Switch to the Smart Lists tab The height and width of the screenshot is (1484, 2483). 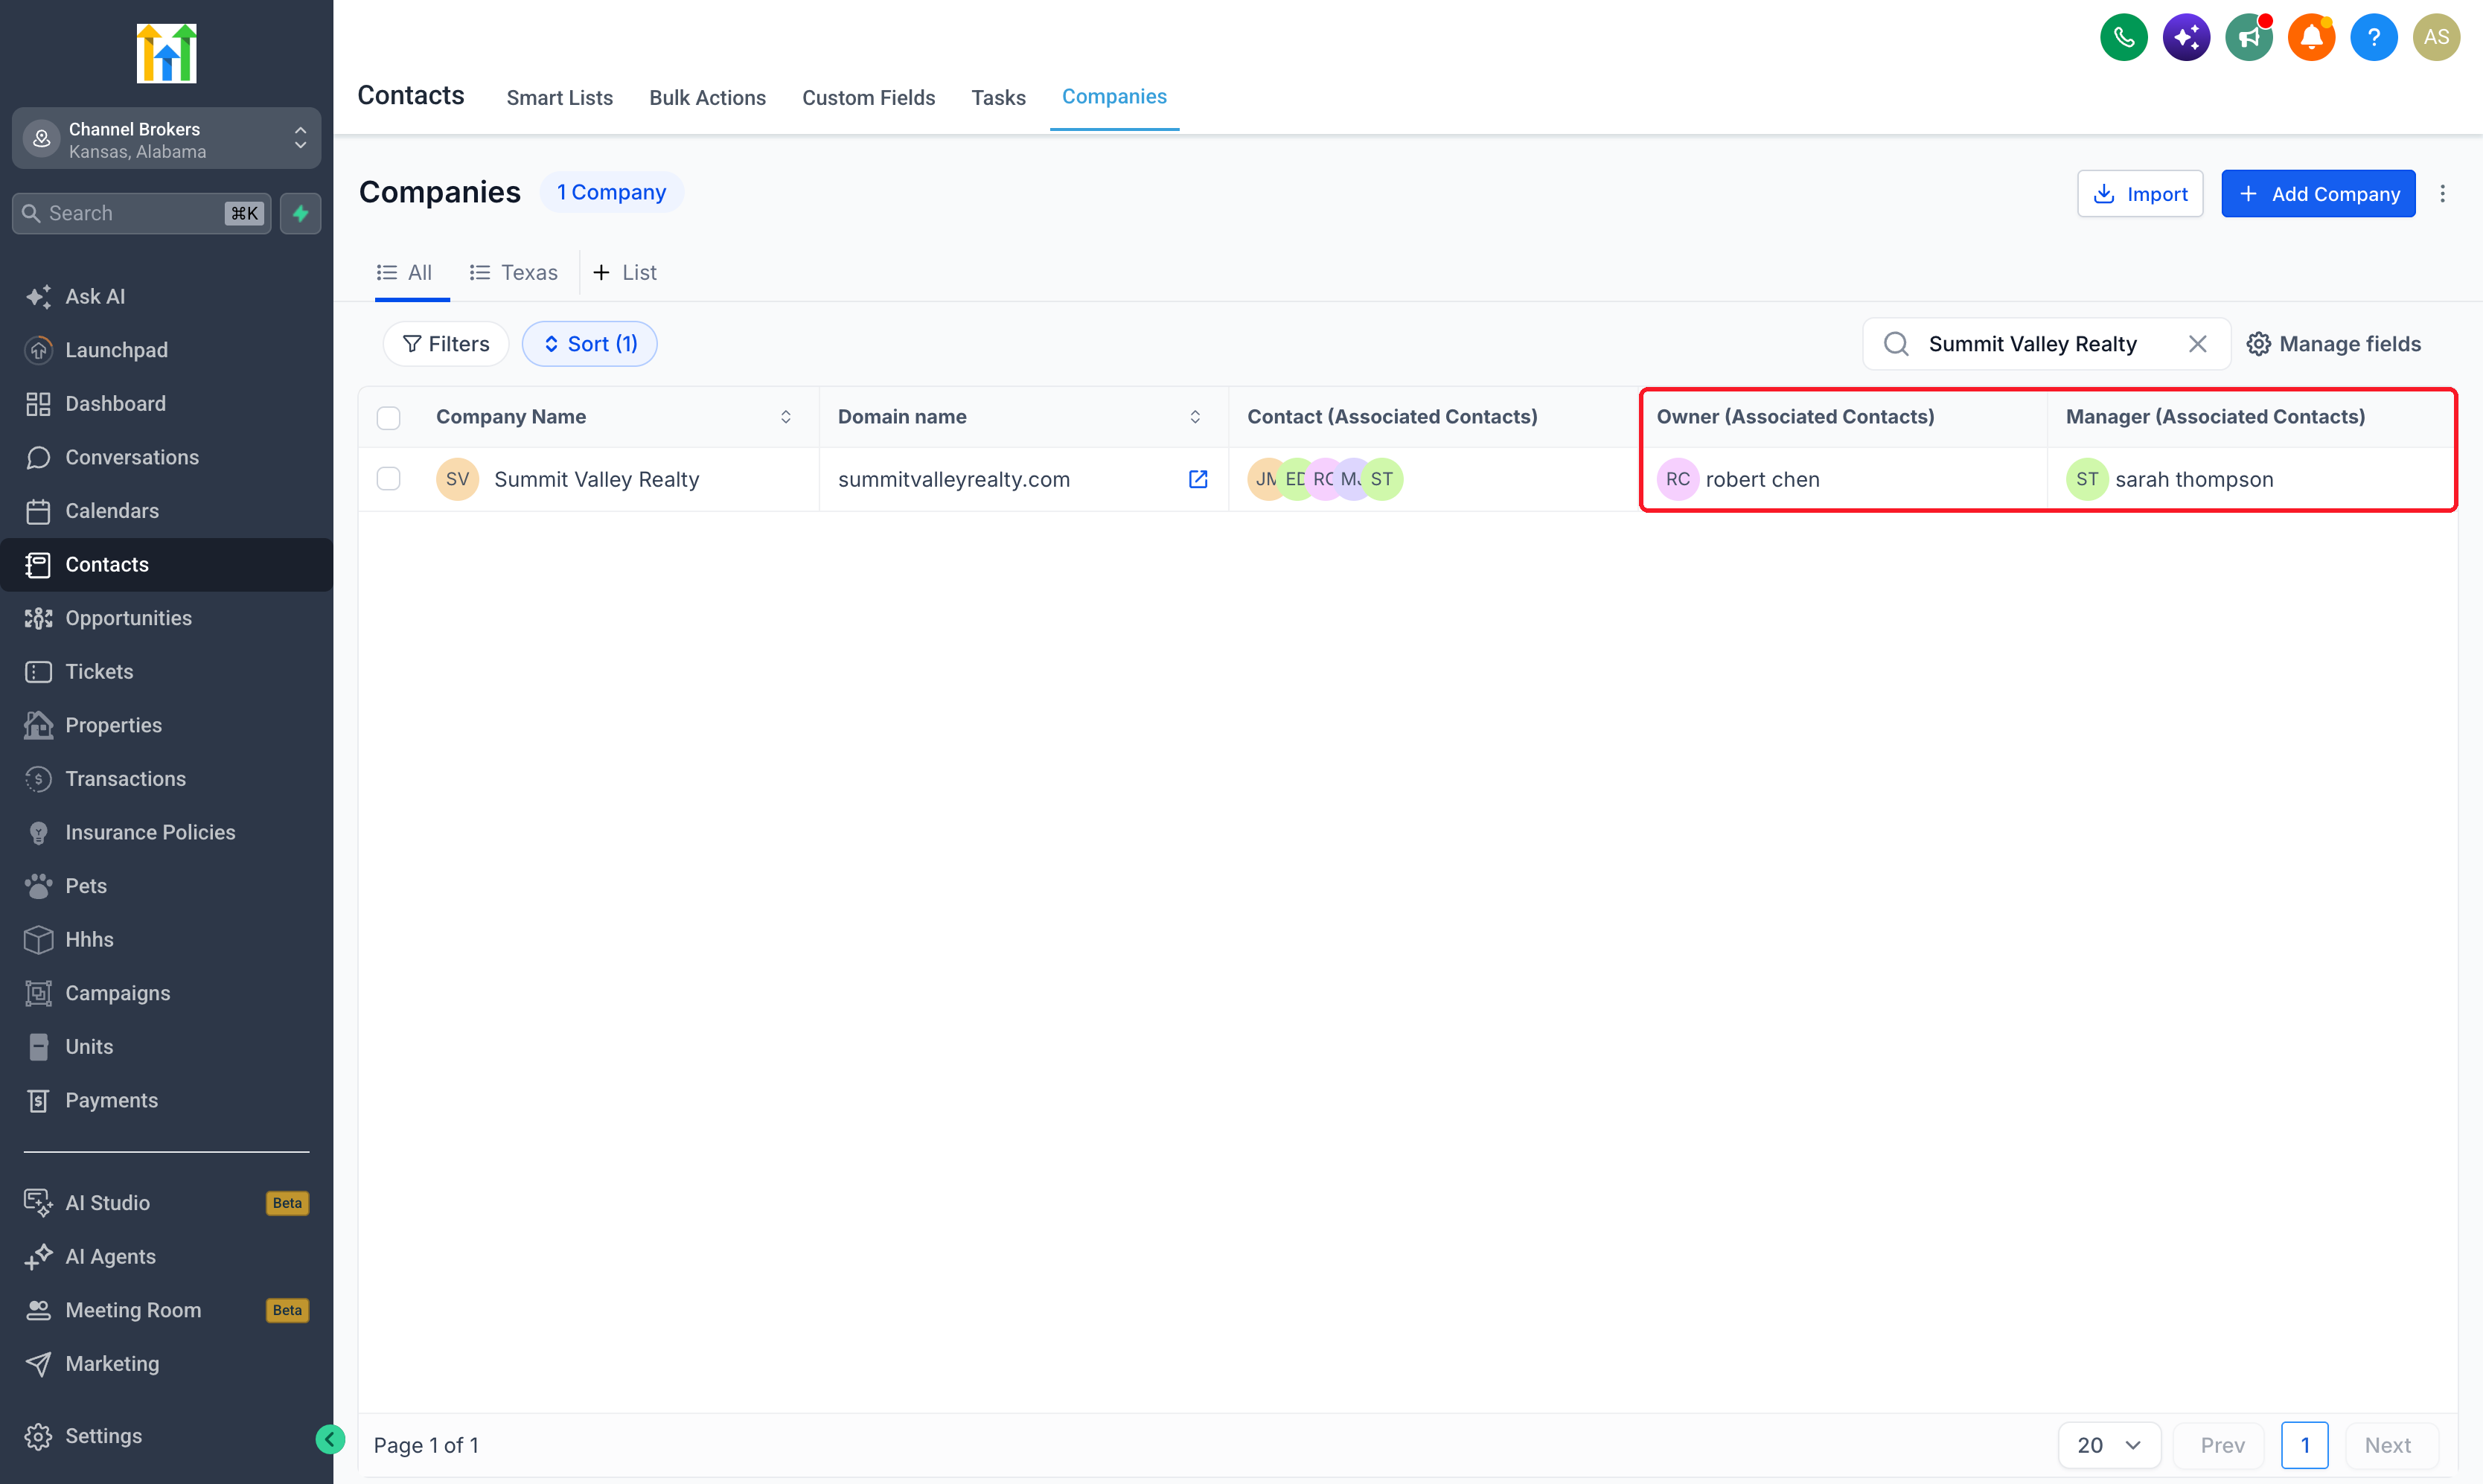pos(559,97)
